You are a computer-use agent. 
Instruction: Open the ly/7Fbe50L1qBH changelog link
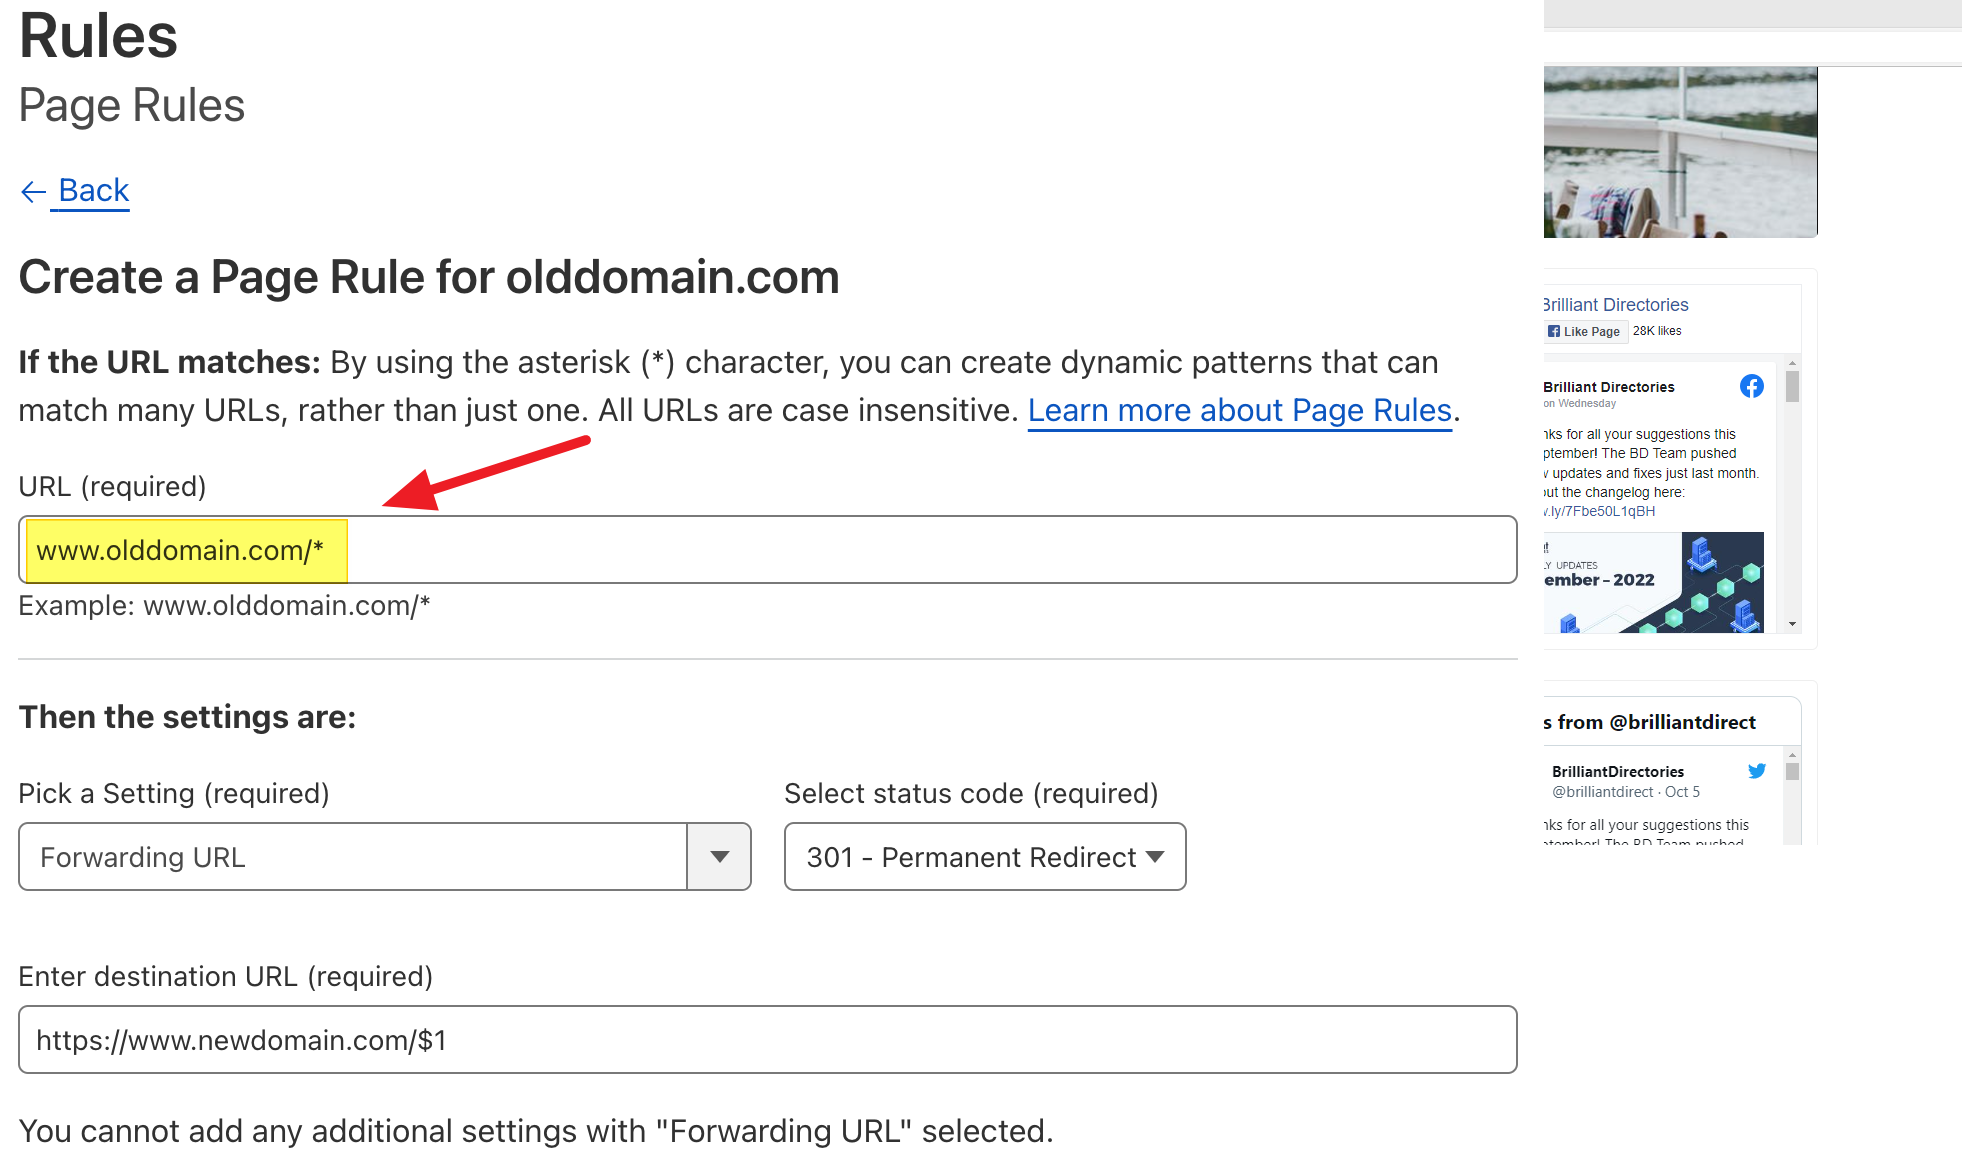(1598, 511)
